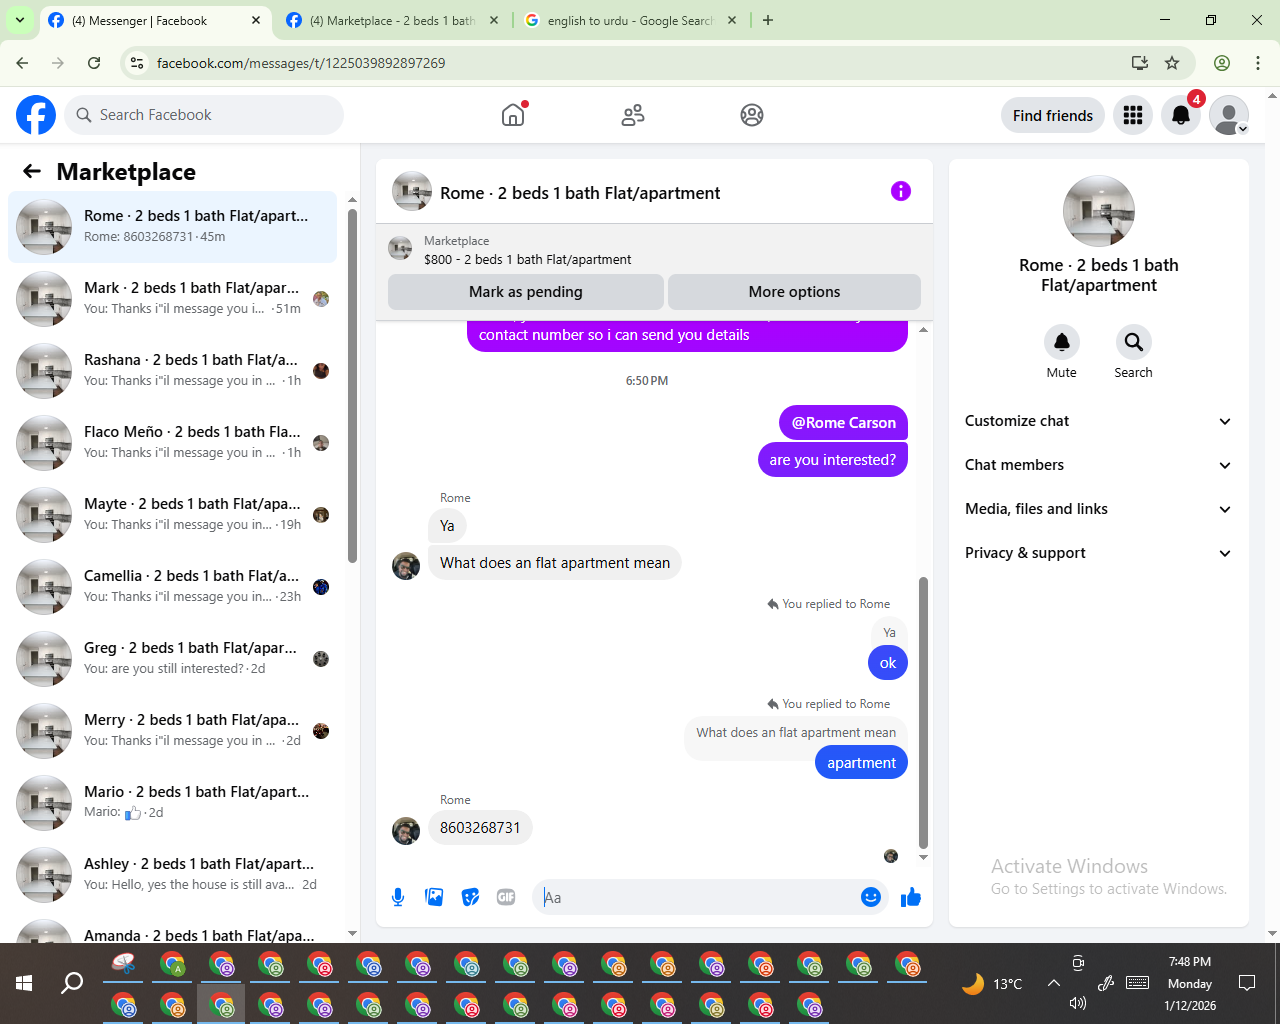Search in conversation magnifier icon
Screen dimensions: 1280x1024
[x=1134, y=342]
